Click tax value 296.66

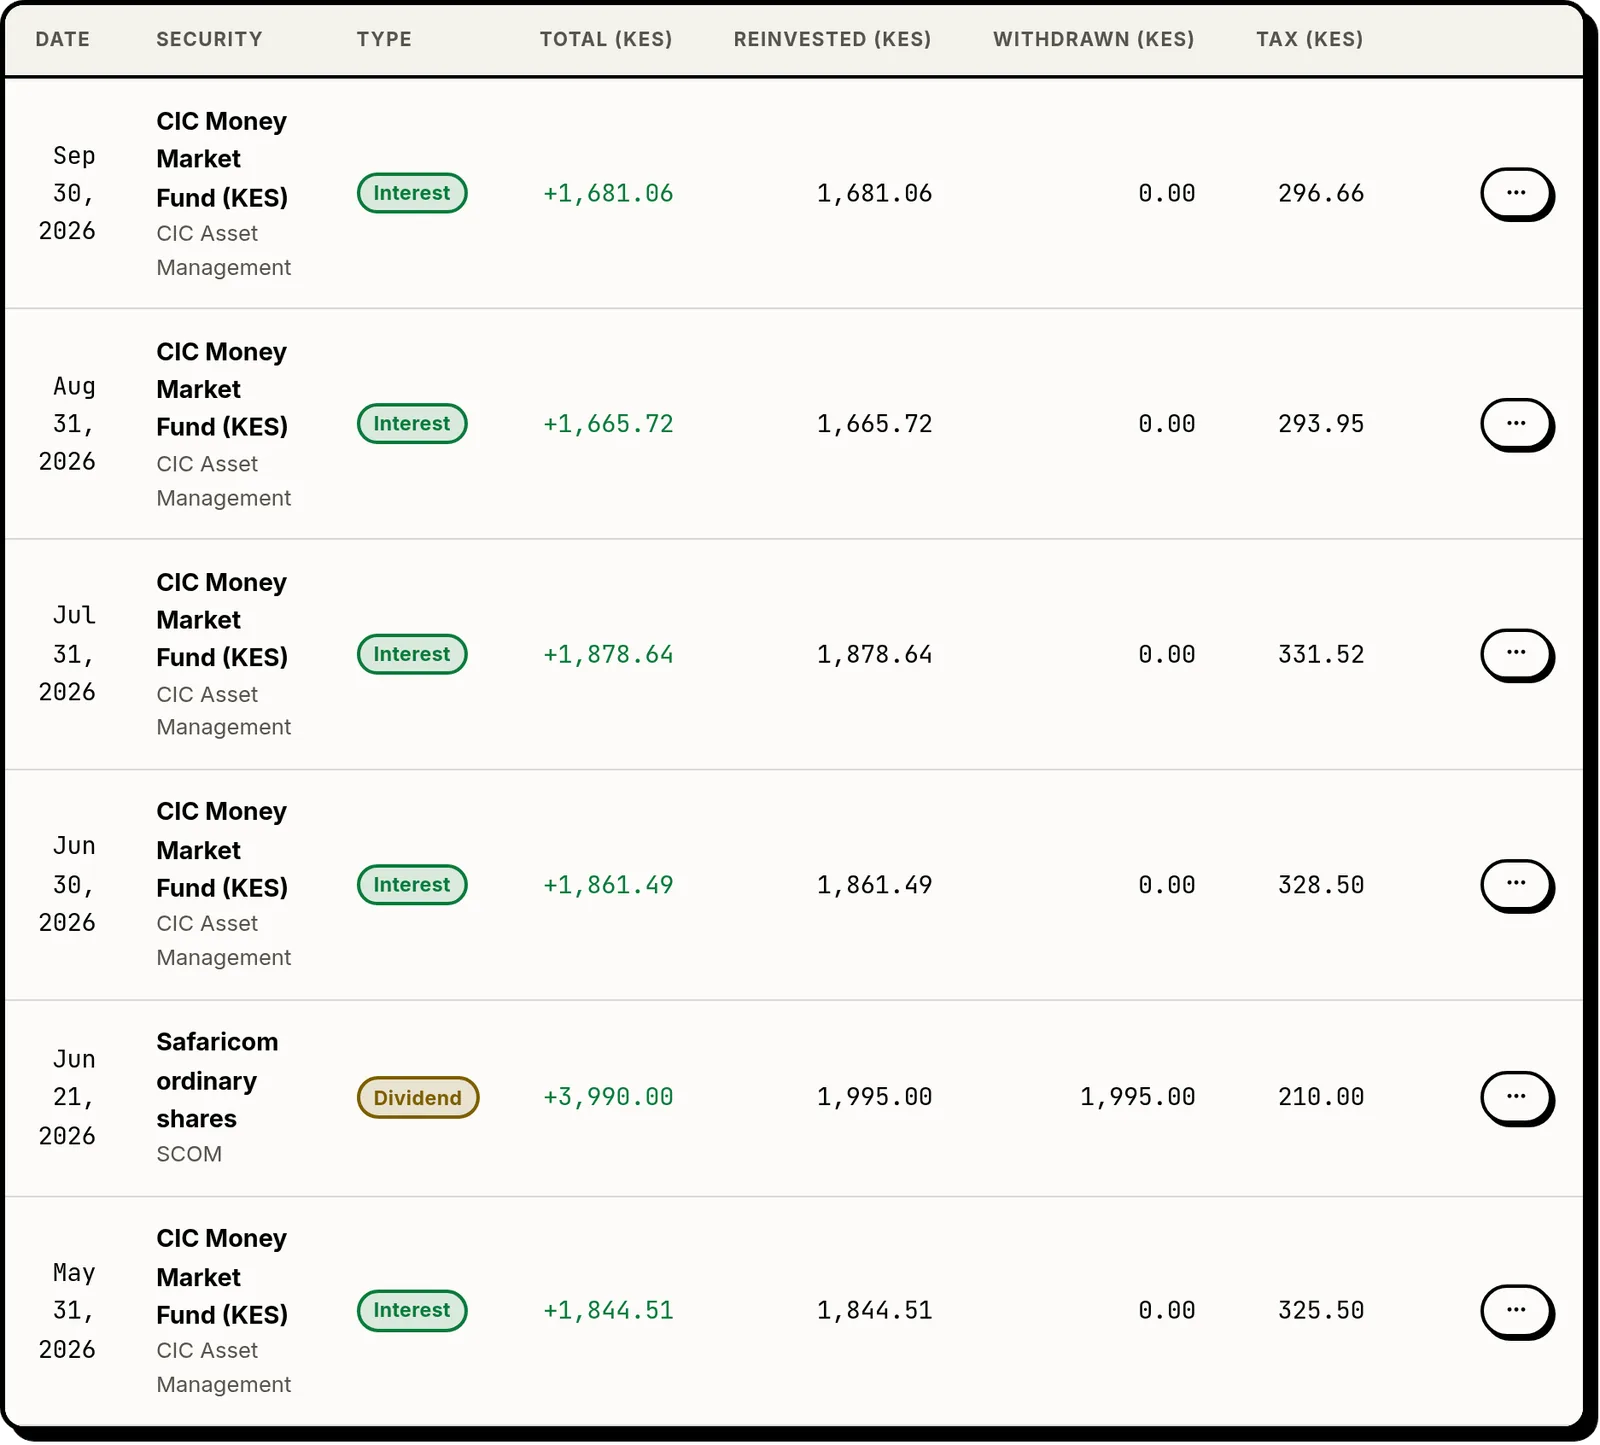(x=1321, y=193)
